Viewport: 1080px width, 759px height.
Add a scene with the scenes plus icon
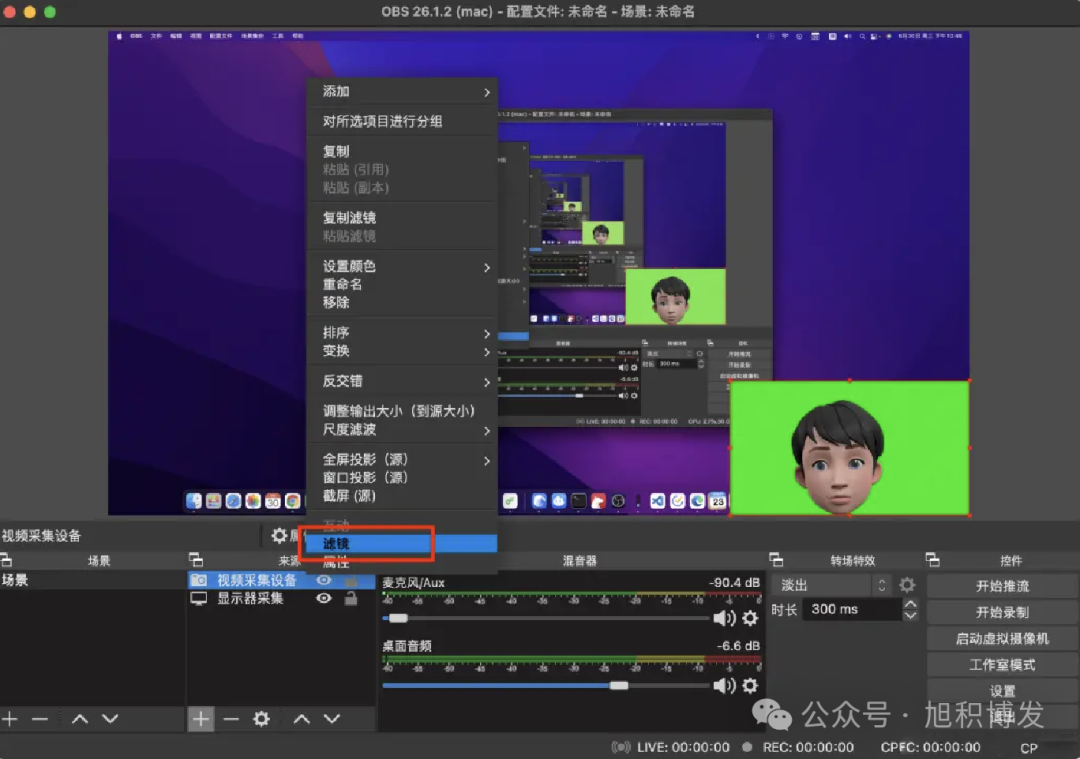[10, 718]
